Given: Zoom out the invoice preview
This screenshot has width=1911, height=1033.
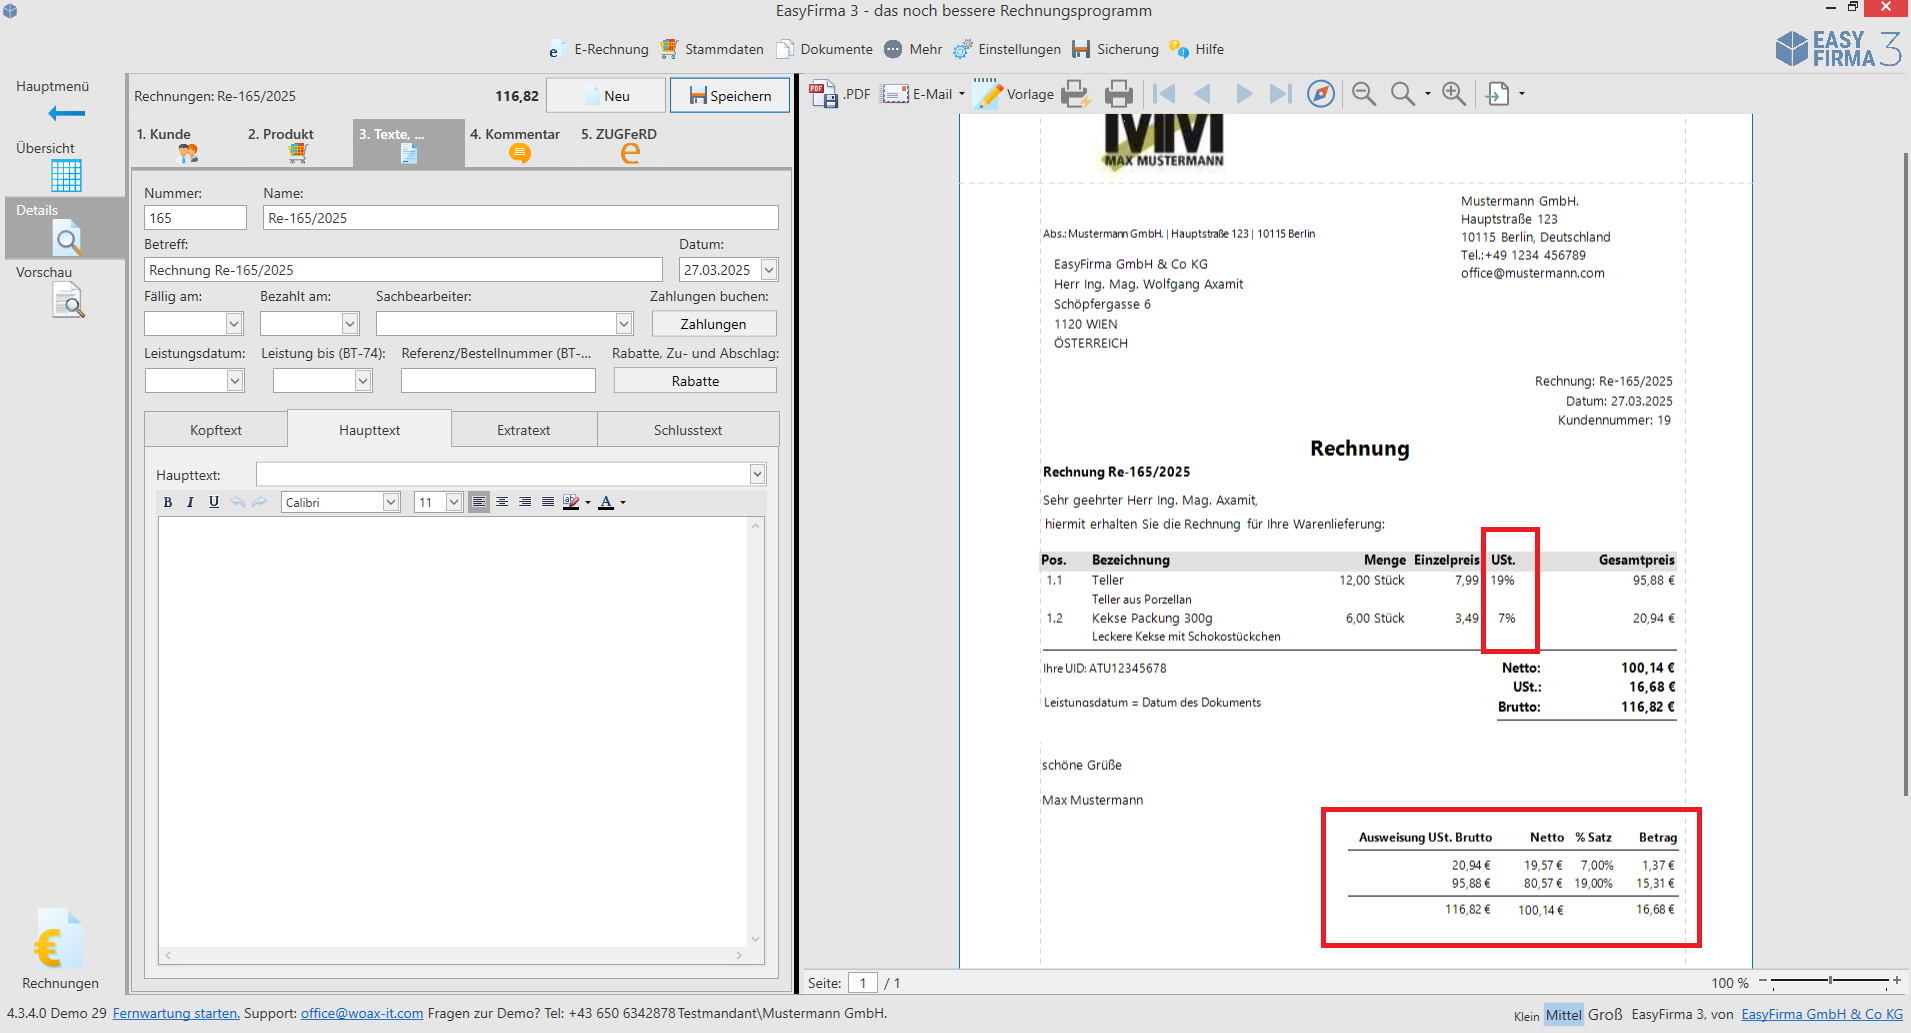Looking at the screenshot, I should point(1363,94).
